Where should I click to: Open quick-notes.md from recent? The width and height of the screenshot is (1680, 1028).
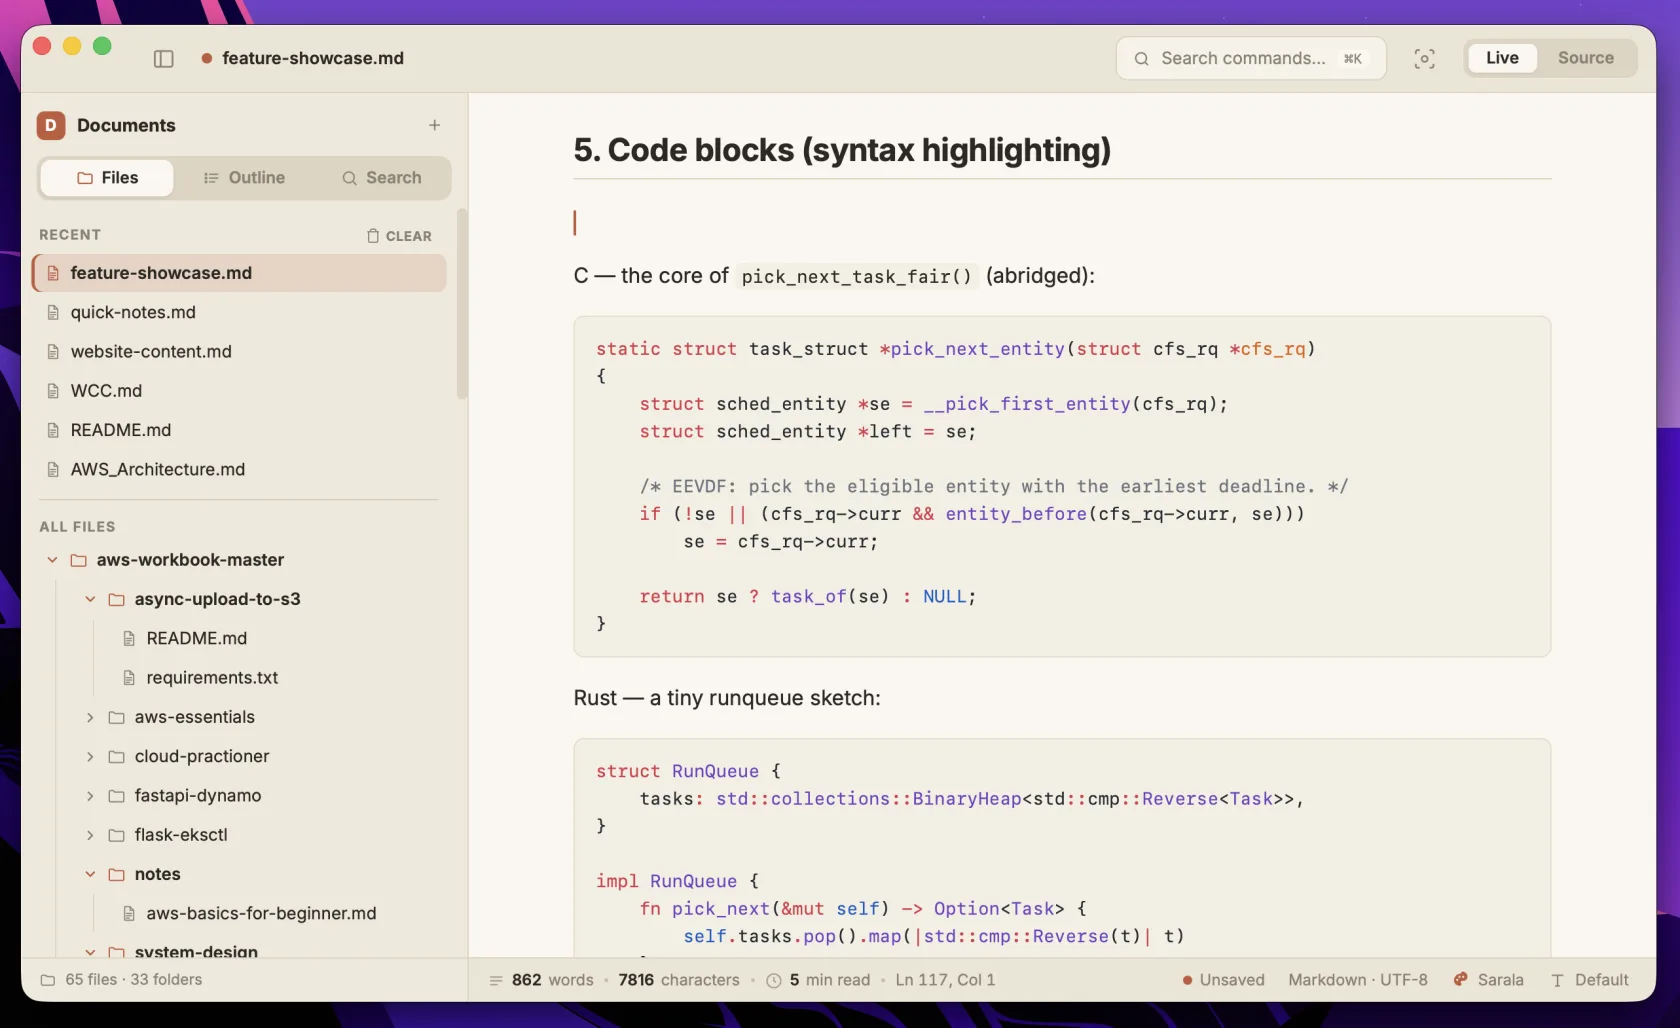point(239,313)
